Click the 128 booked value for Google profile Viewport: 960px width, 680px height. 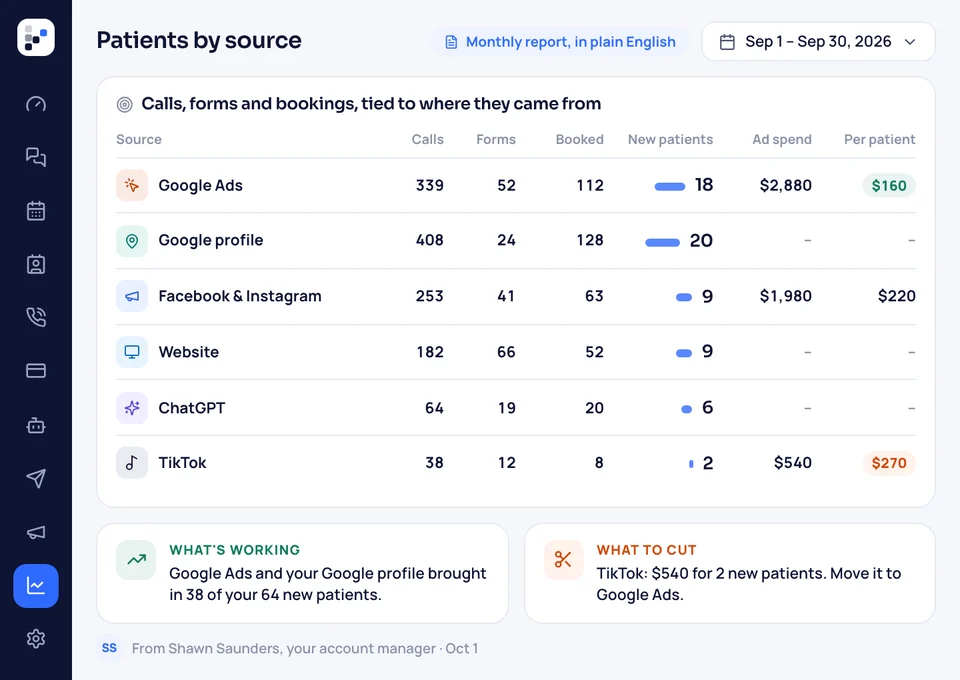590,241
